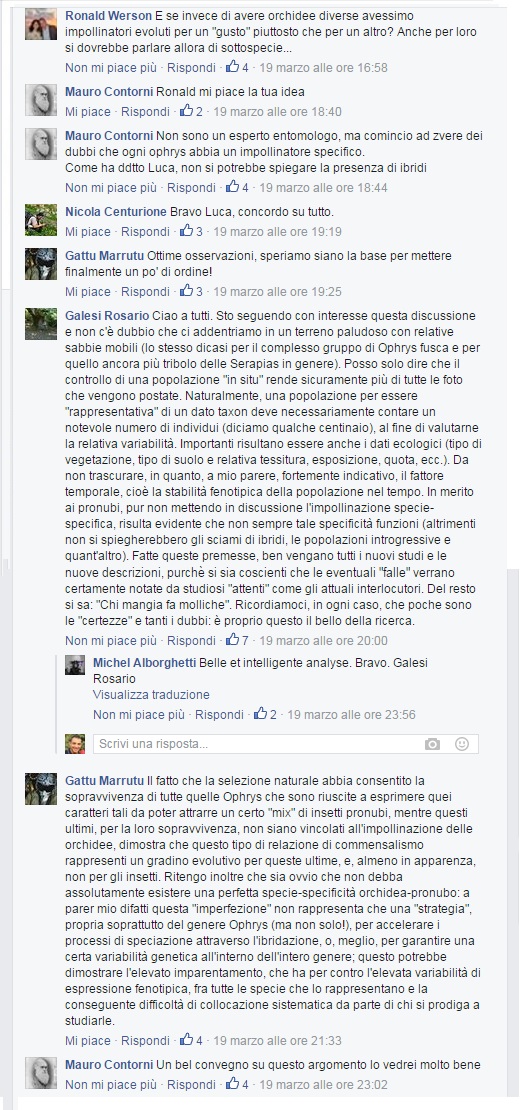Click the likes icon on the last Mauro Contorni comment
The height and width of the screenshot is (1110, 520).
[x=232, y=1083]
